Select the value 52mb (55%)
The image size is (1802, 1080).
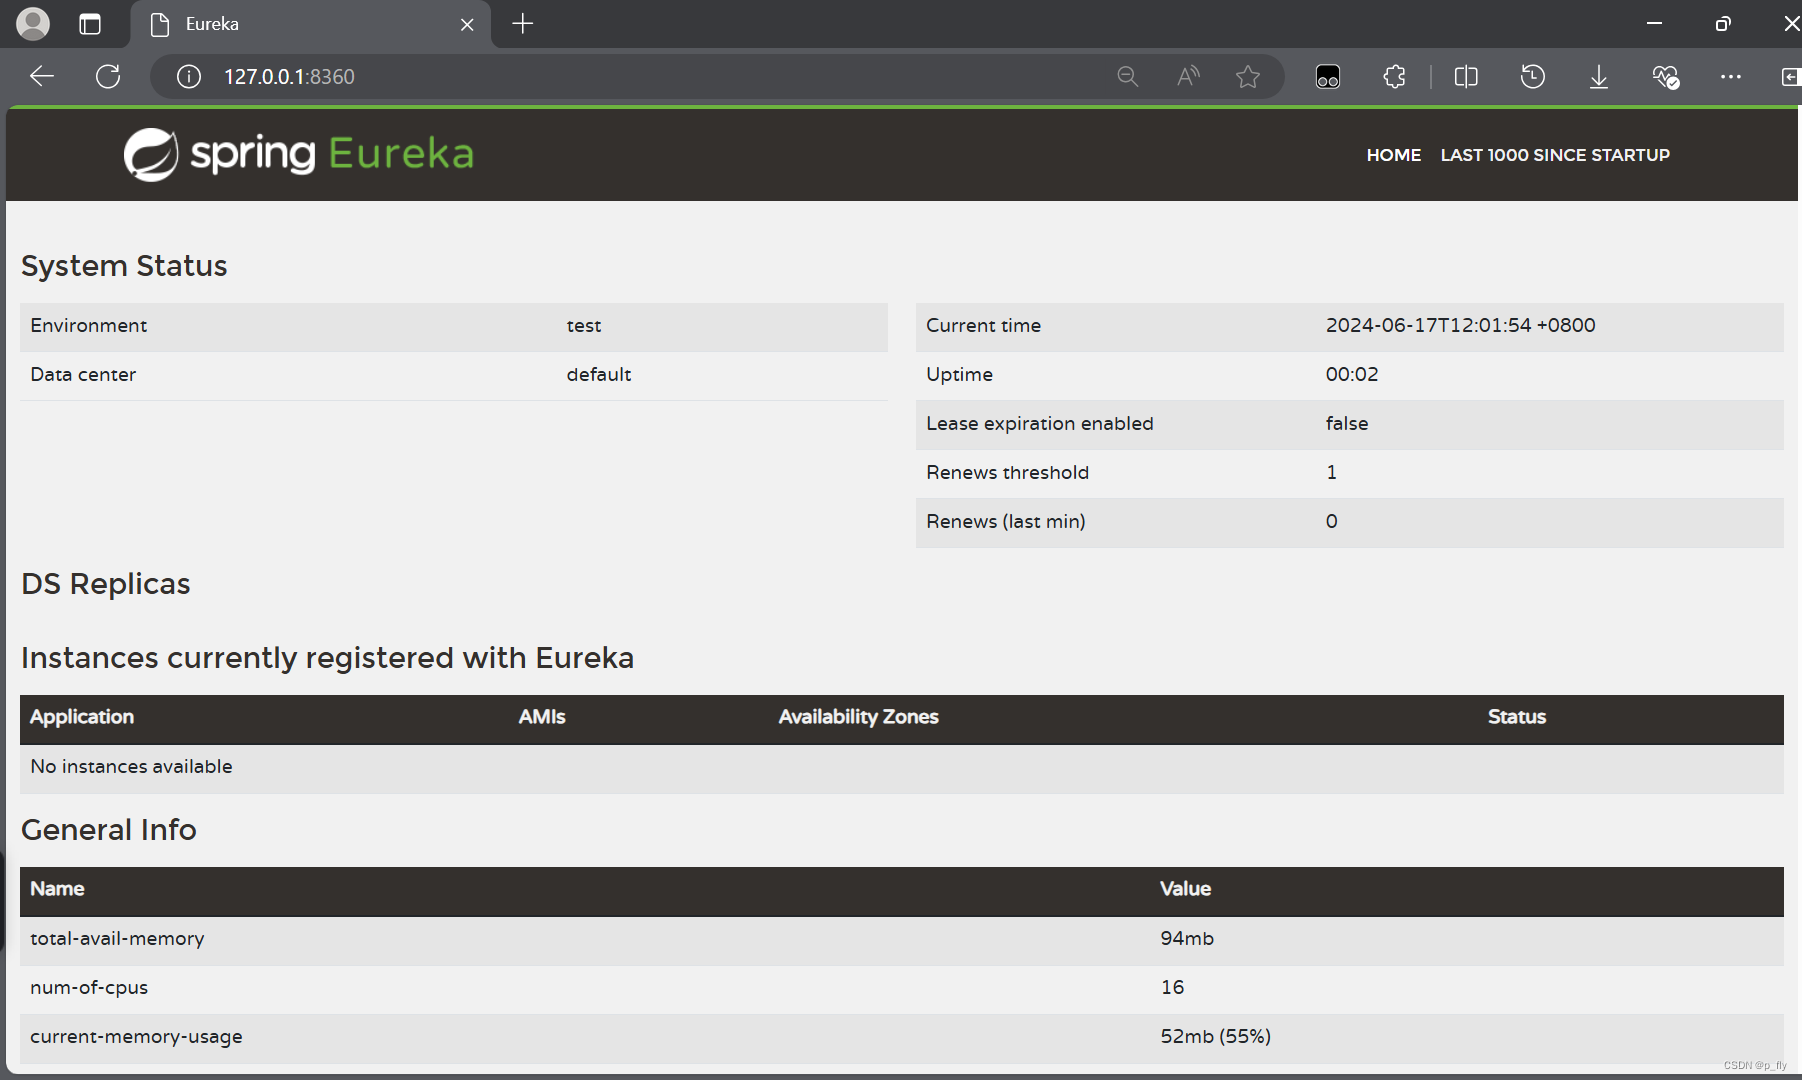pyautogui.click(x=1216, y=1036)
